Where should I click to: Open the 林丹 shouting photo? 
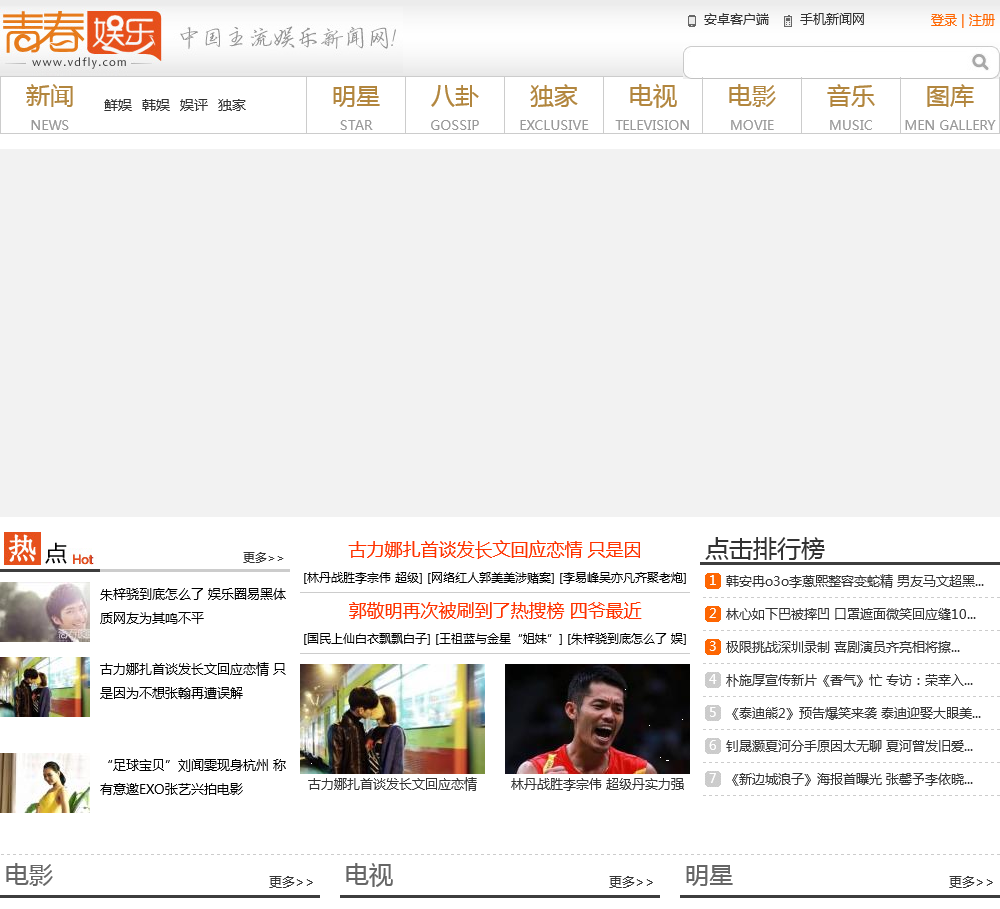[597, 719]
